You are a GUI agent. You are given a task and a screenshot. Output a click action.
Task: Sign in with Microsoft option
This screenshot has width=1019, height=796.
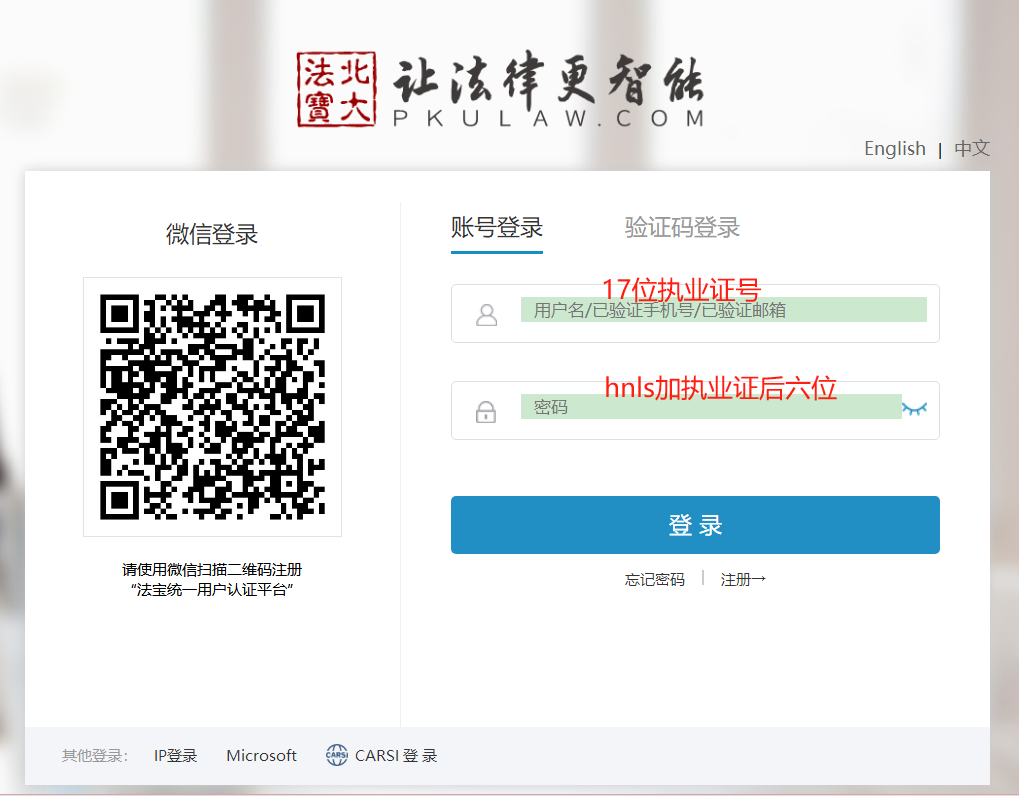point(262,756)
